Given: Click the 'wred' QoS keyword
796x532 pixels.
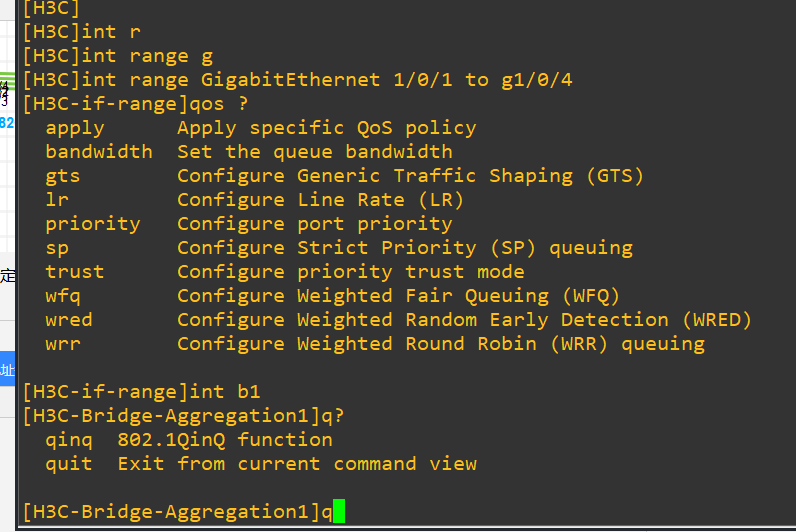Looking at the screenshot, I should (x=68, y=320).
